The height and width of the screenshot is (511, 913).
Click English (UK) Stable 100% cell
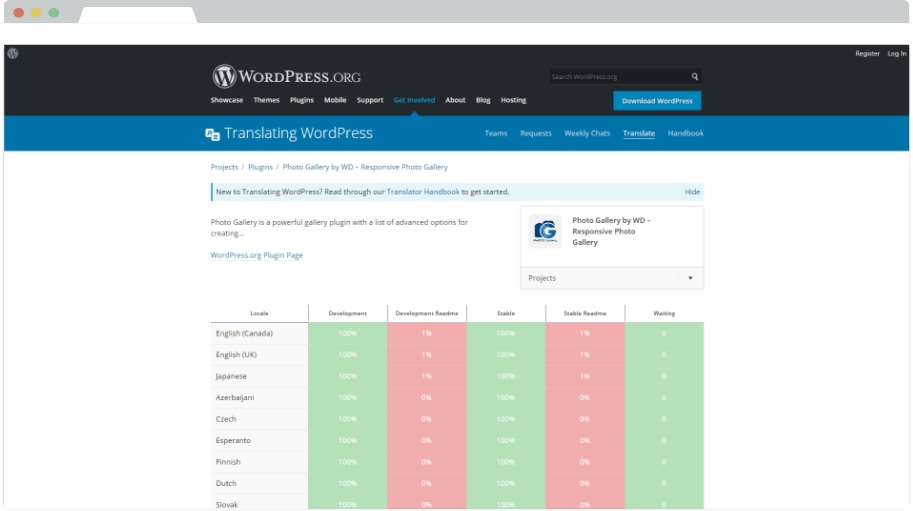[x=506, y=354]
